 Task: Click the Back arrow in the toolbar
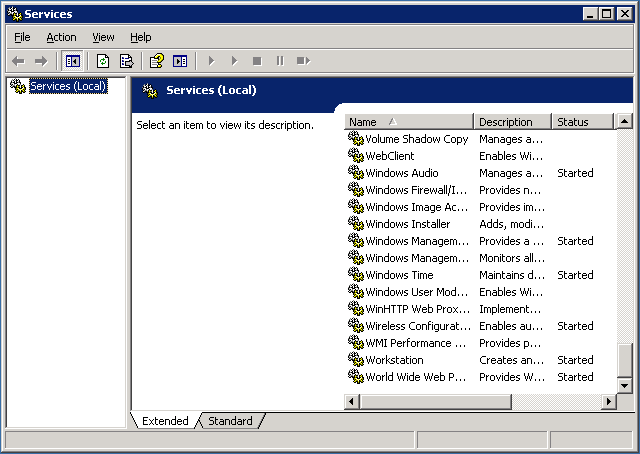(18, 61)
